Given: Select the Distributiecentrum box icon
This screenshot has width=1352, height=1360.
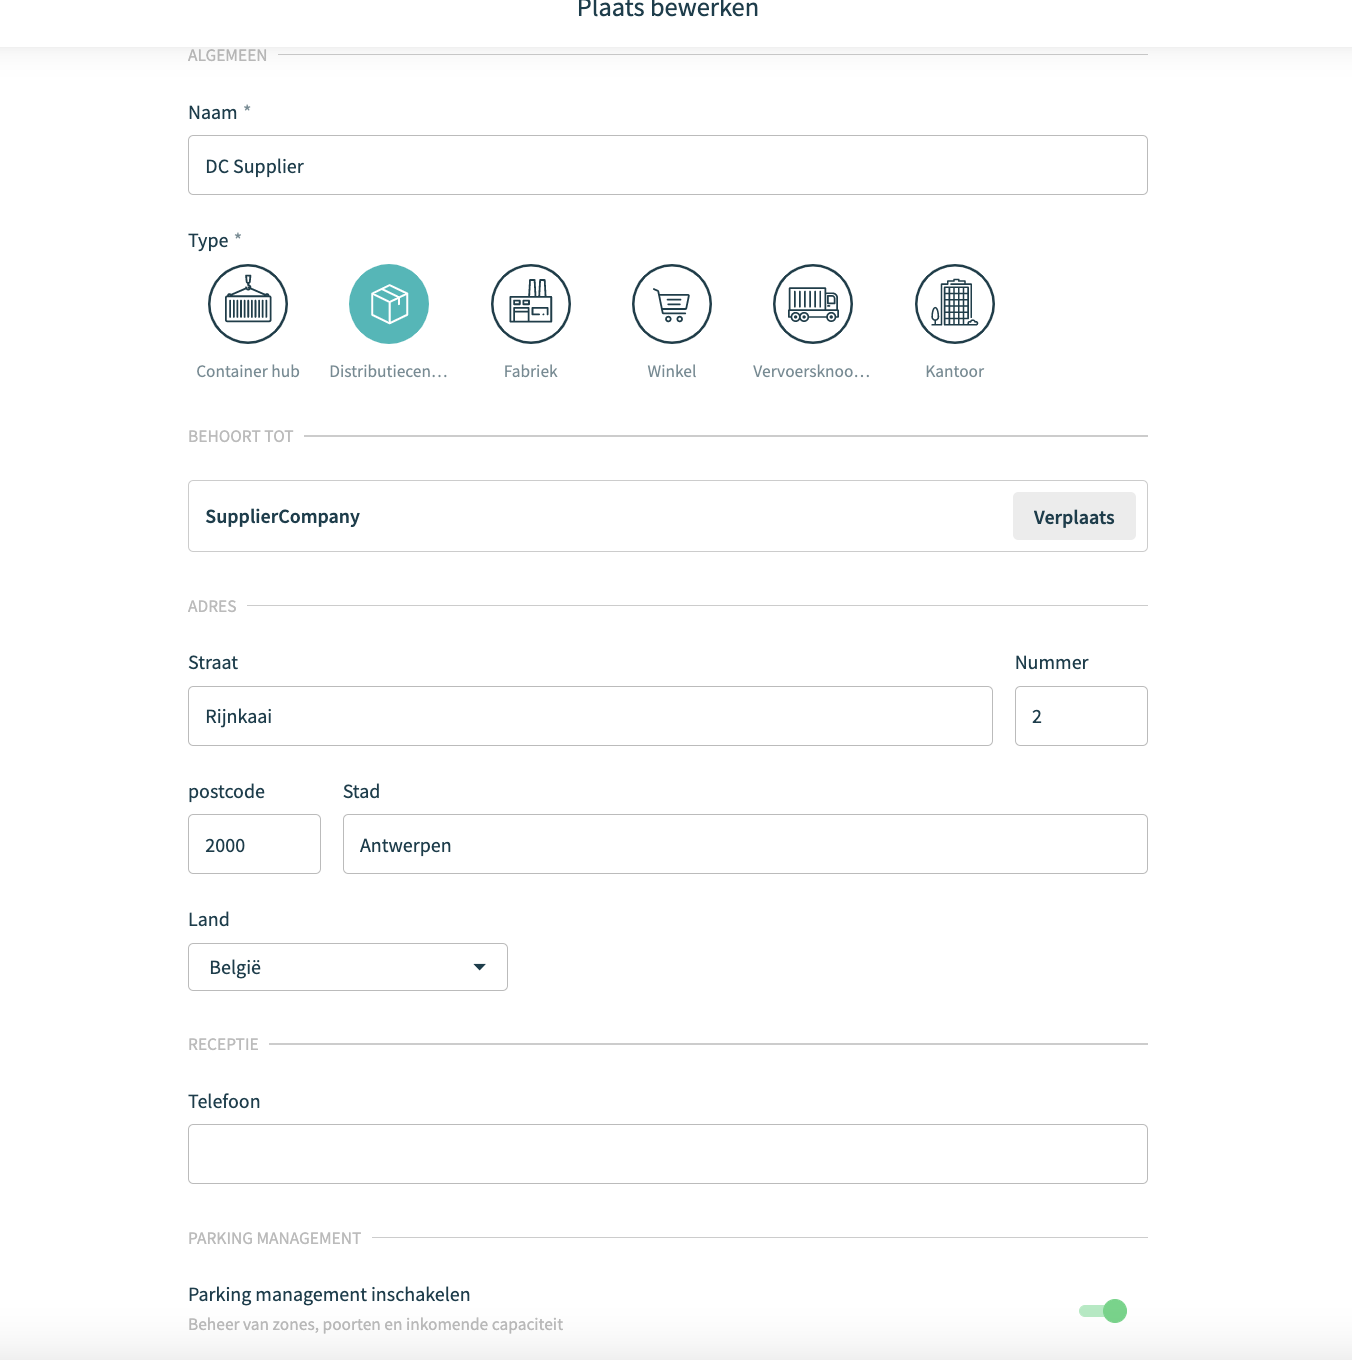Looking at the screenshot, I should point(389,304).
